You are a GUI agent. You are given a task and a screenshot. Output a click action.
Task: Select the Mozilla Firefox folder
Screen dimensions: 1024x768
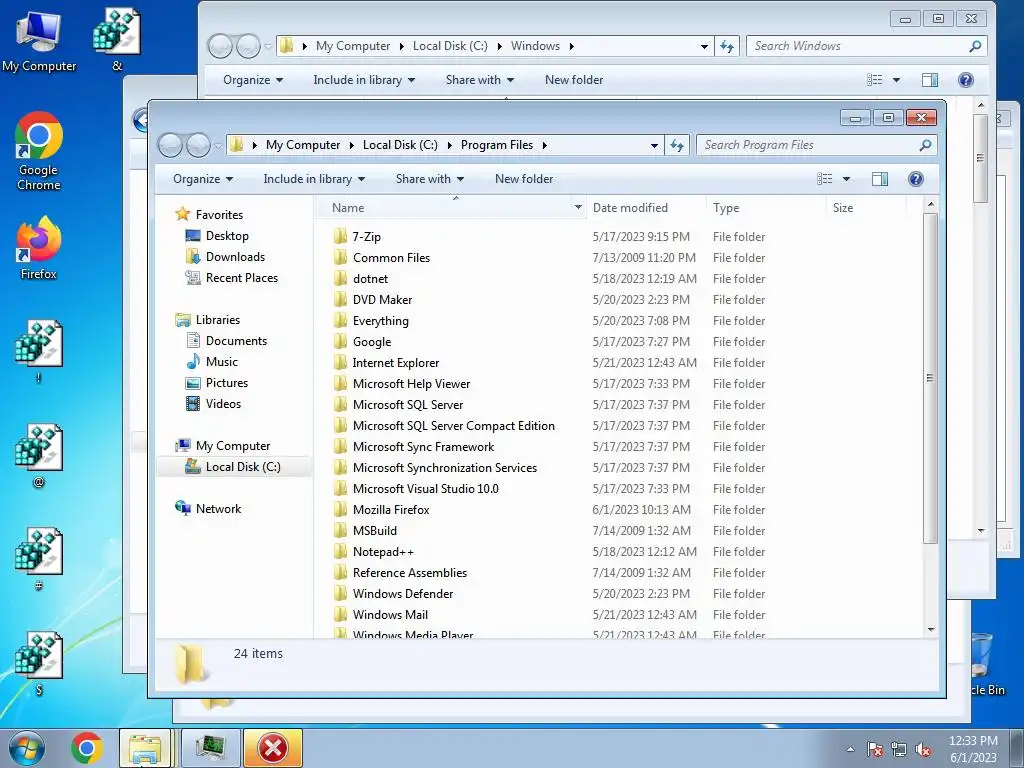click(391, 509)
